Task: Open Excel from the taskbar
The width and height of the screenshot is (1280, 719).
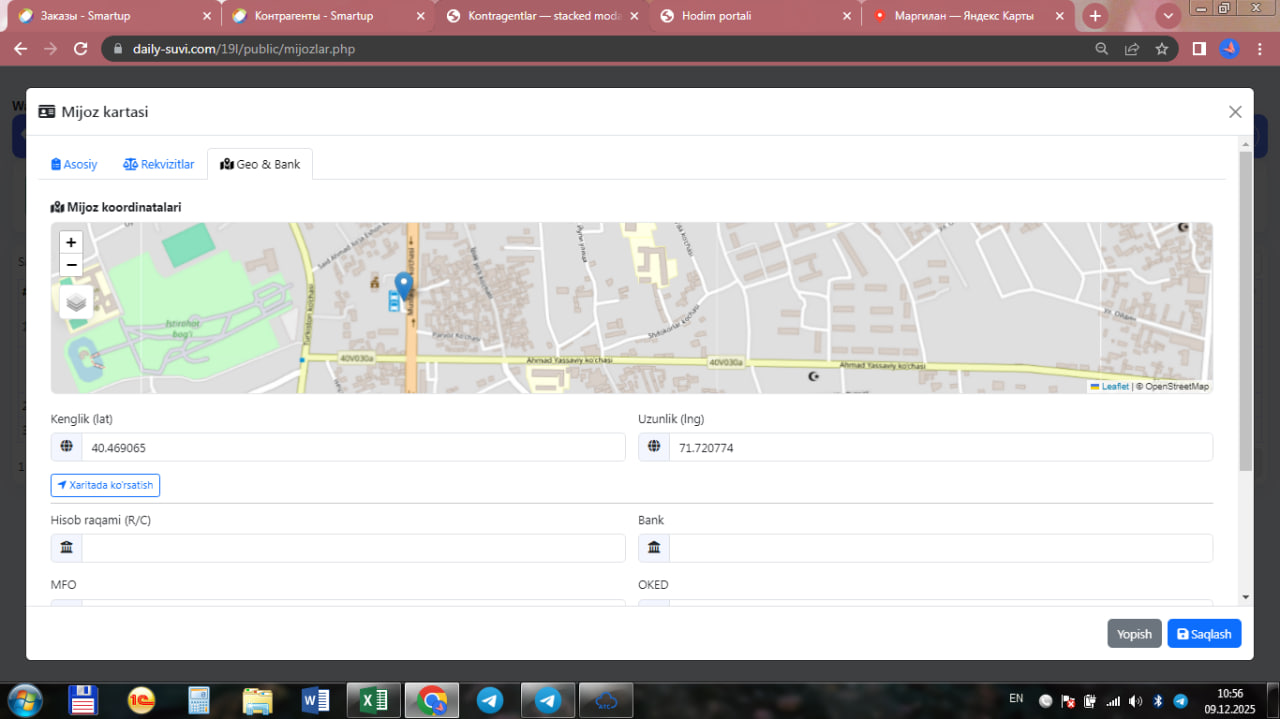Action: point(373,700)
